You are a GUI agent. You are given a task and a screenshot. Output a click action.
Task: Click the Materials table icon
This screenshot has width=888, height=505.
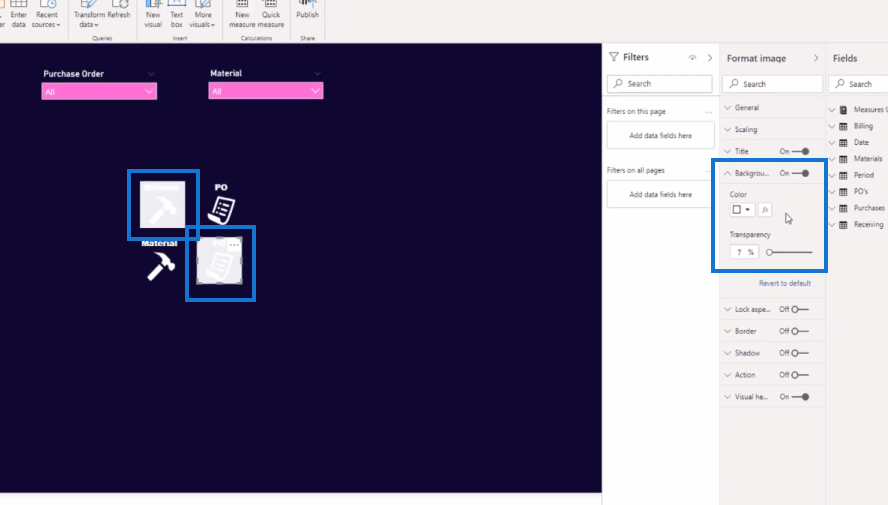(x=843, y=159)
